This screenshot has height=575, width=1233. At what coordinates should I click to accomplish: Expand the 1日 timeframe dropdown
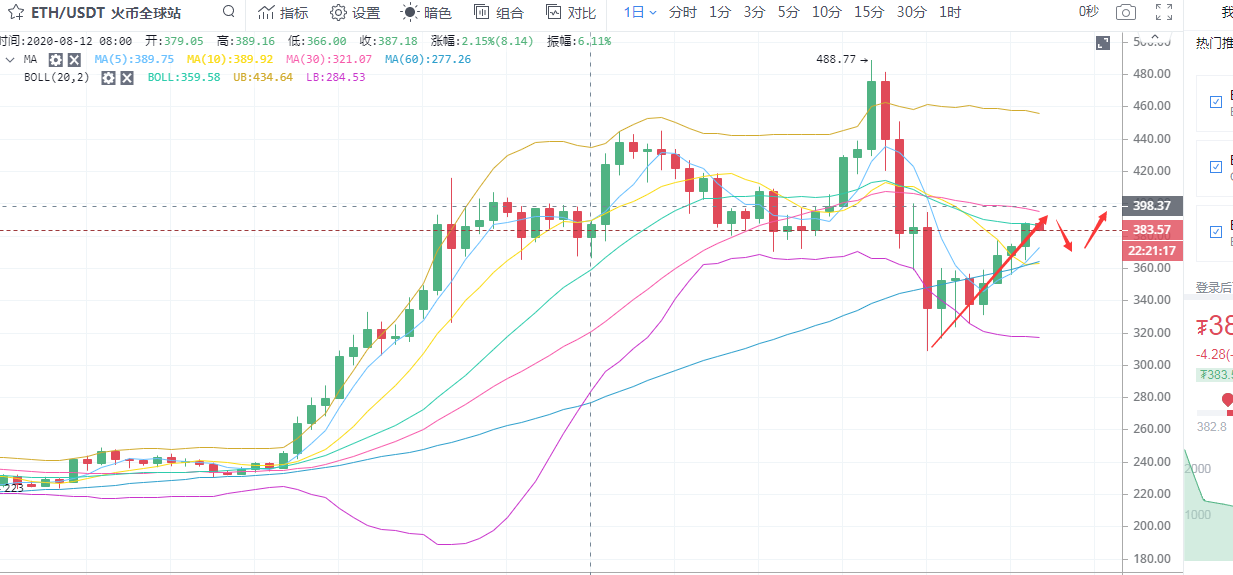(640, 13)
